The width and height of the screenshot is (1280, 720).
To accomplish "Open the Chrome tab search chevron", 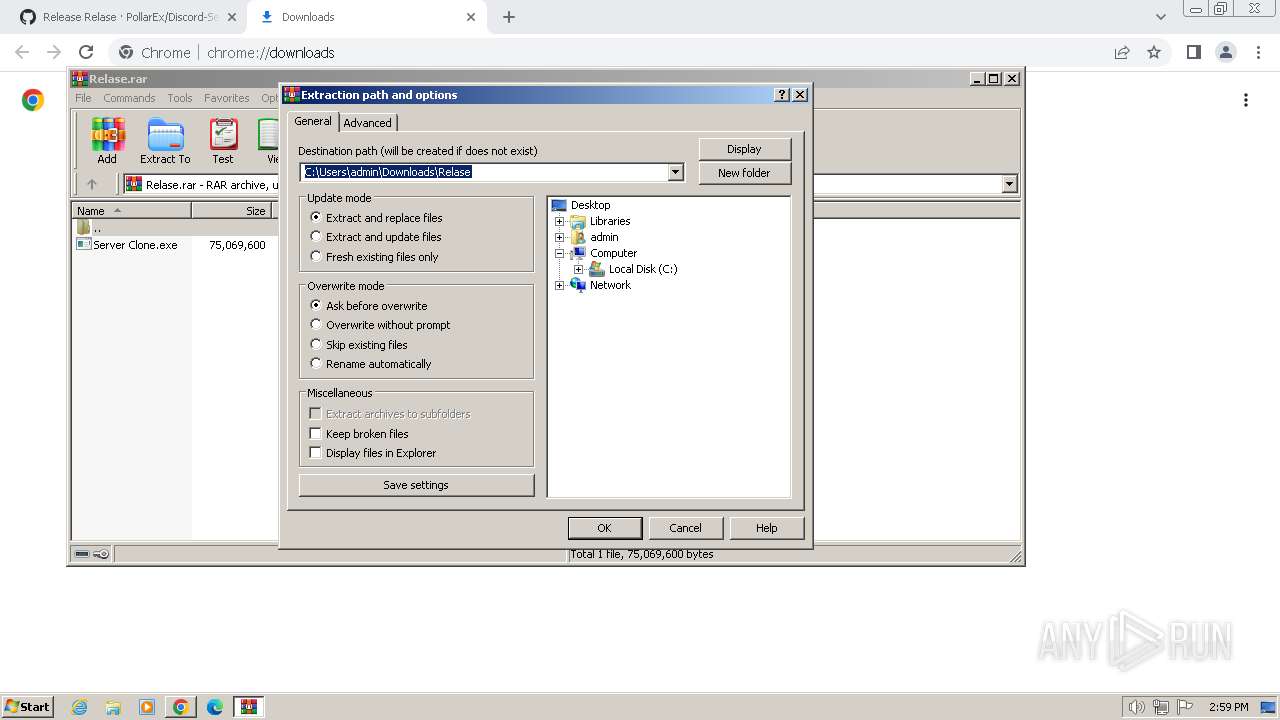I will tap(1160, 17).
